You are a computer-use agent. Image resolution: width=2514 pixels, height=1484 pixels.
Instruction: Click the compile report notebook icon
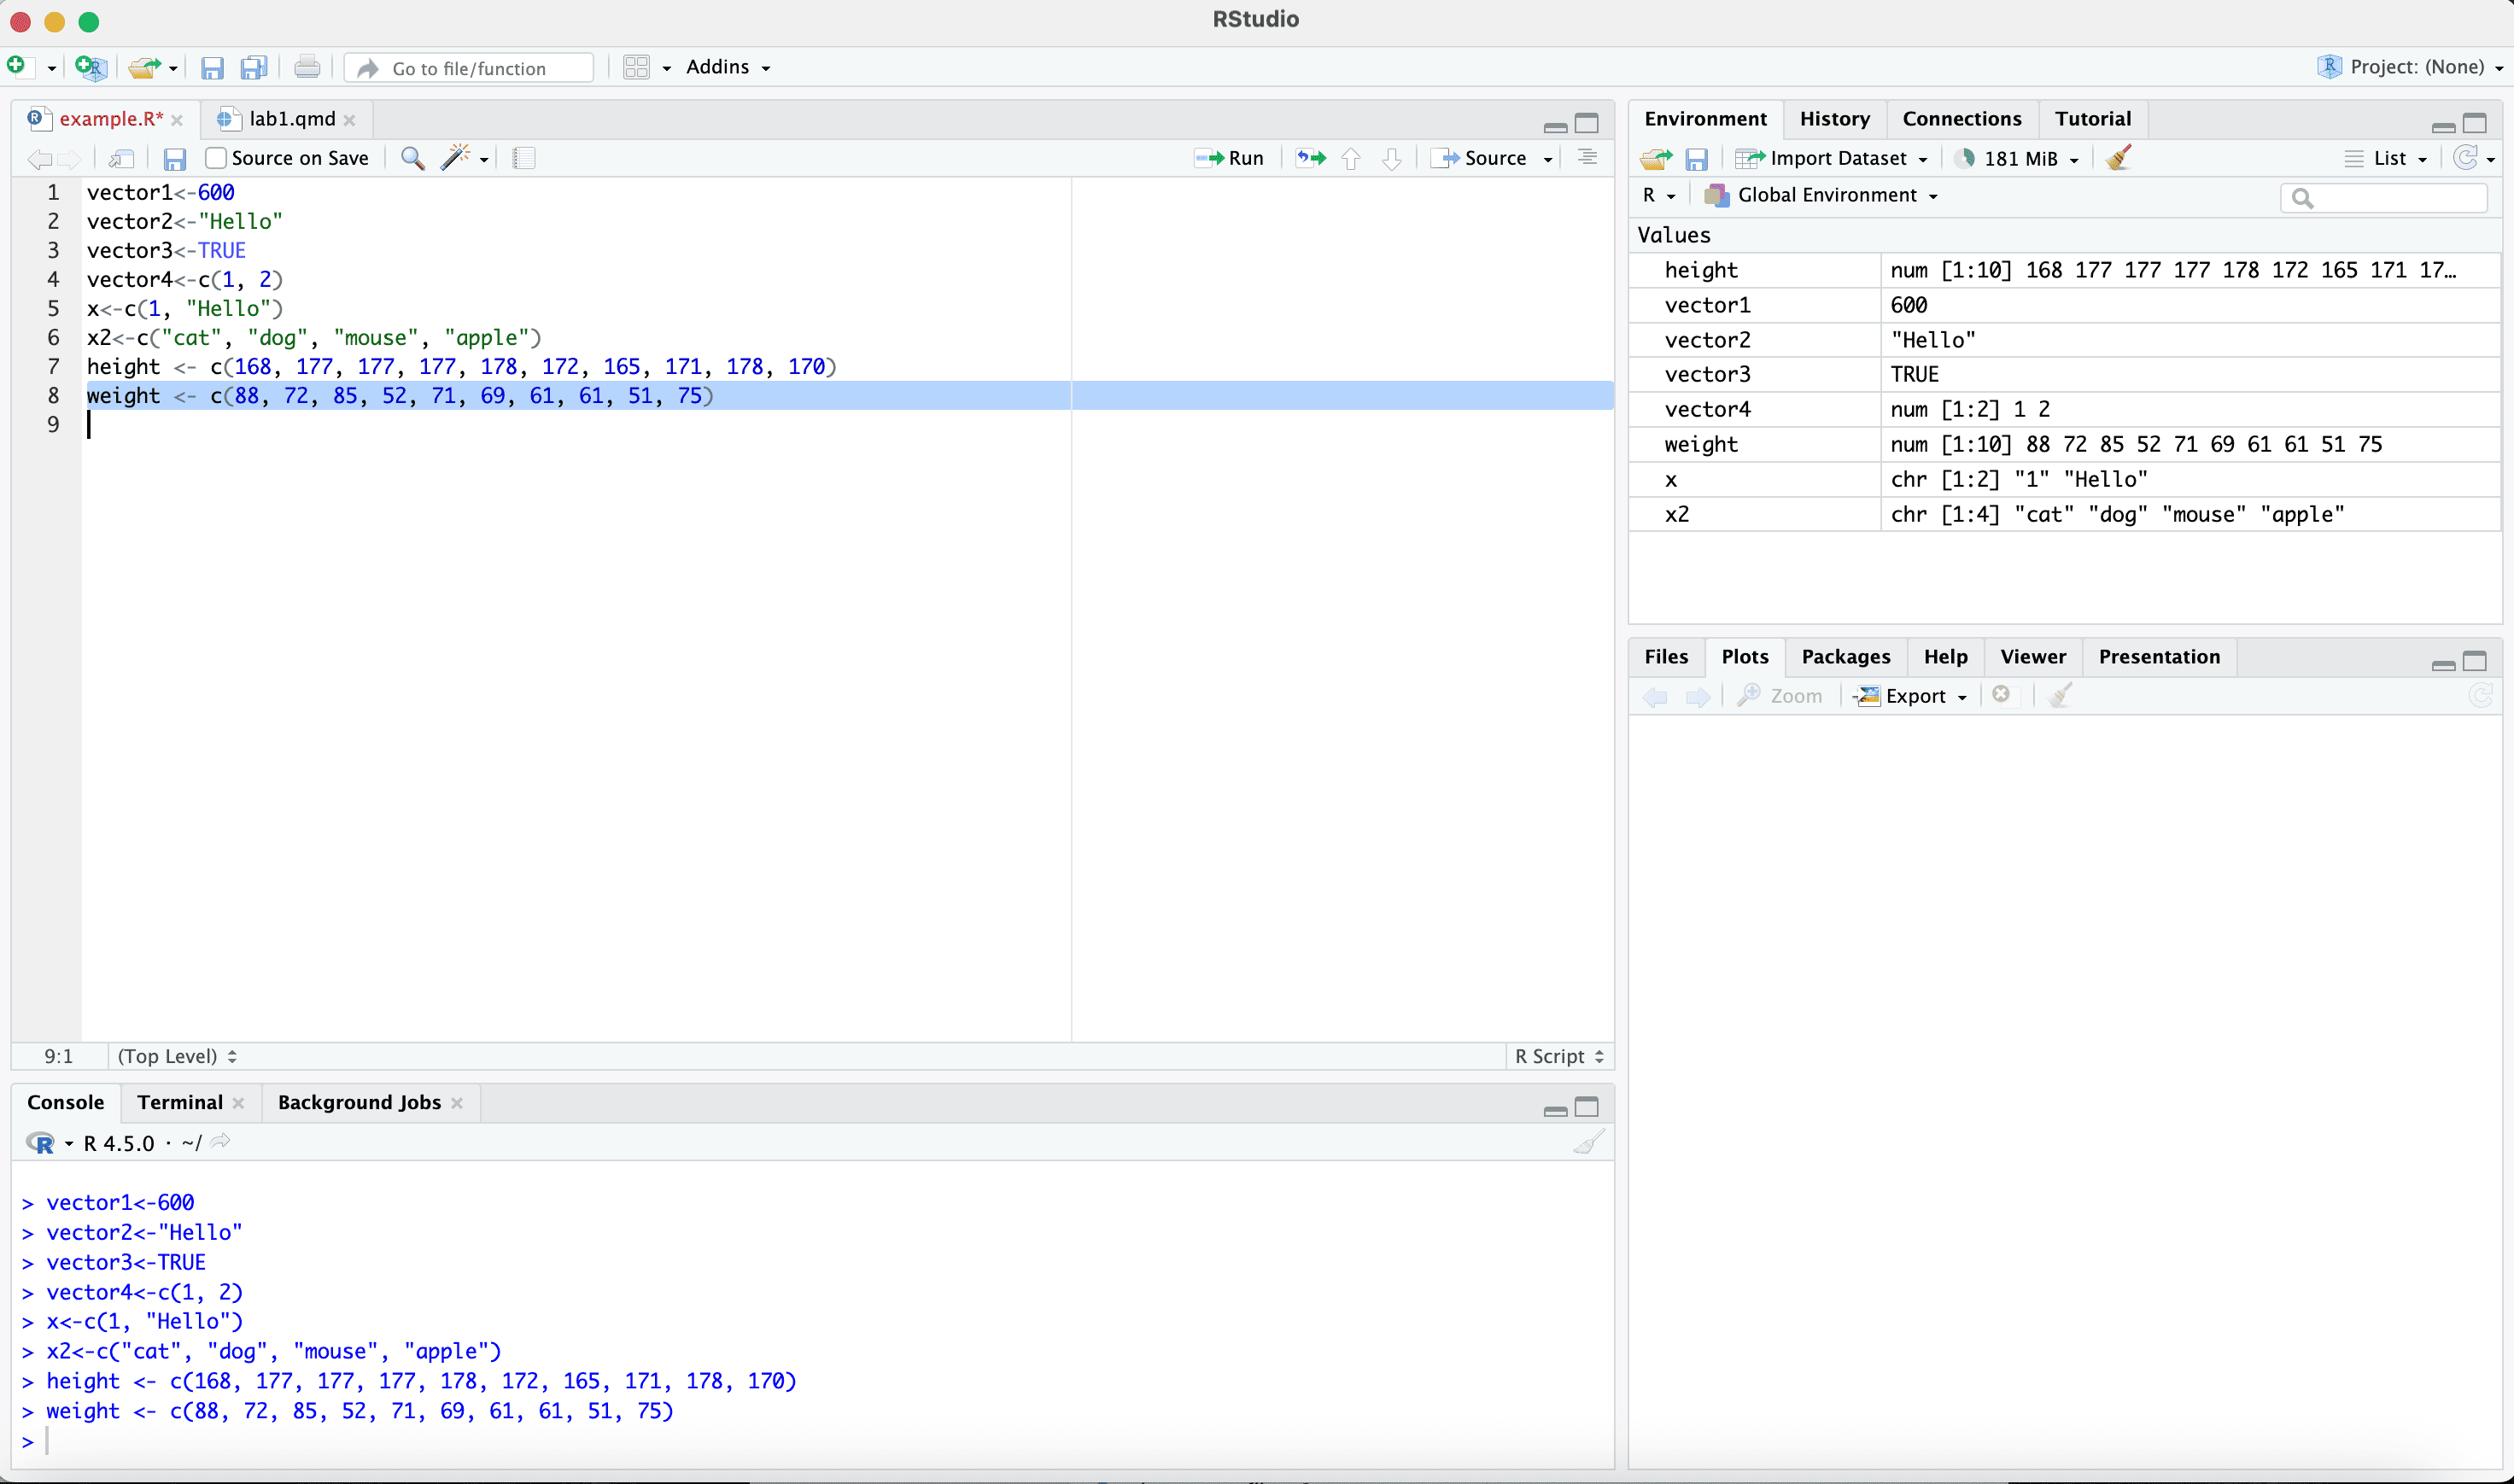[x=523, y=158]
